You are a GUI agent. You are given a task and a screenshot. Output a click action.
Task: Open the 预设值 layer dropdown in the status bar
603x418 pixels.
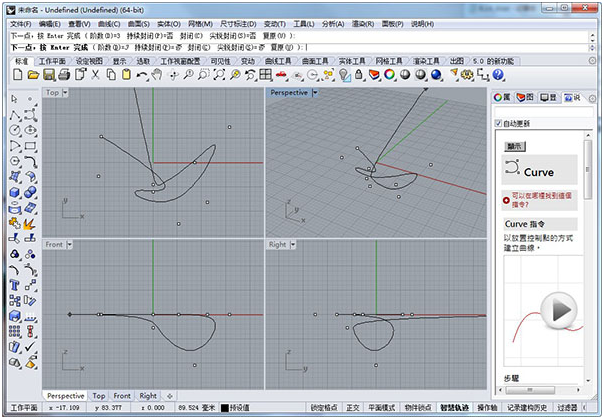(x=236, y=408)
